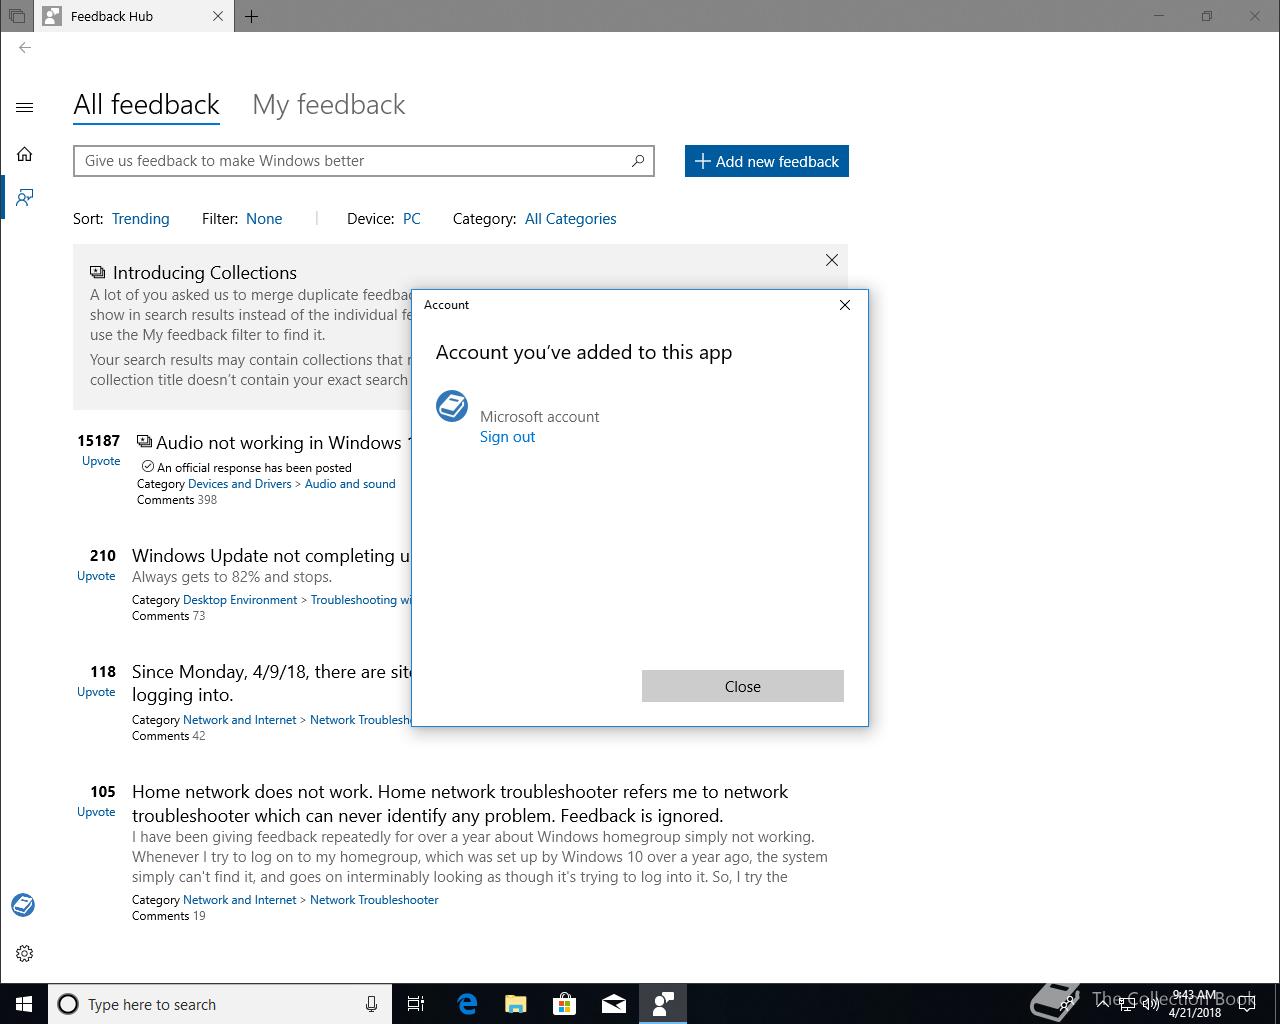Screen dimensions: 1280x1024
Task: Click the Microsoft account avatar icon
Action: tap(452, 406)
